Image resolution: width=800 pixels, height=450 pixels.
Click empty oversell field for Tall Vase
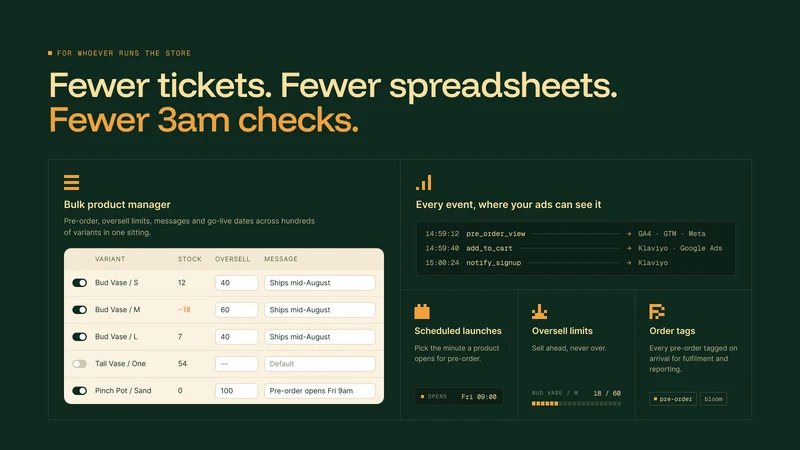point(236,364)
